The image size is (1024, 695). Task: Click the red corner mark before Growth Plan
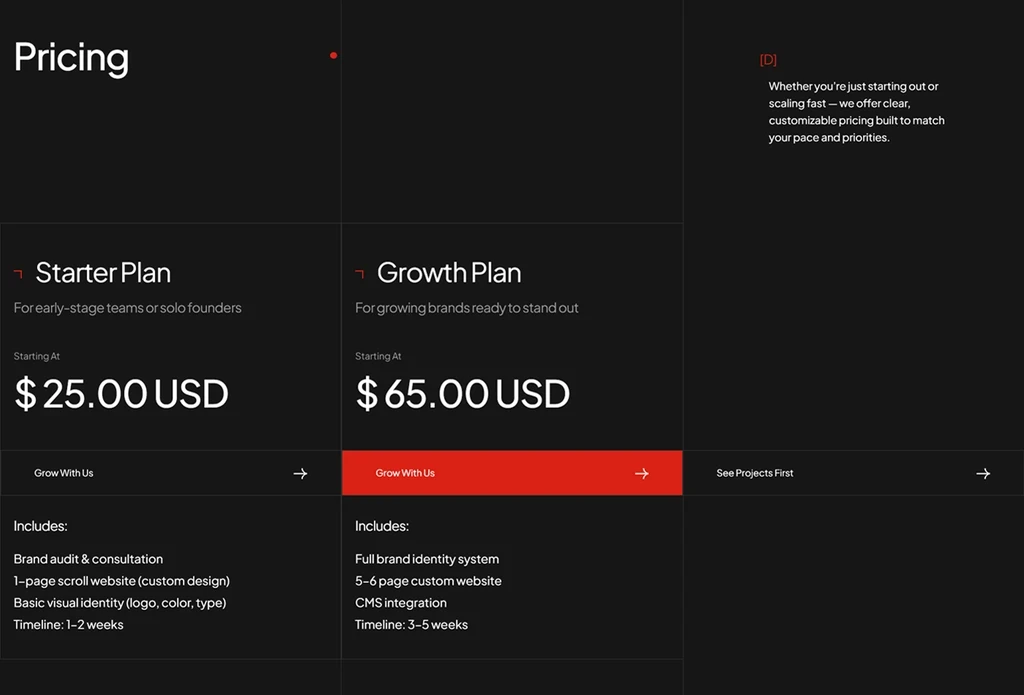pos(360,274)
